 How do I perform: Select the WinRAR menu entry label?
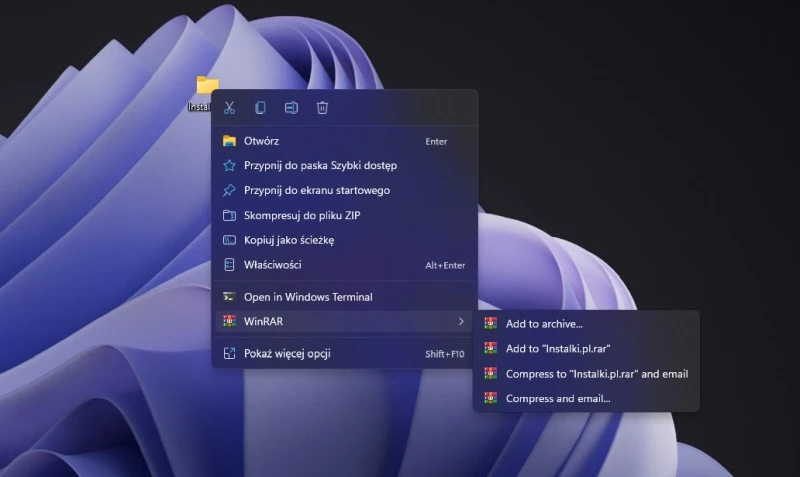[x=263, y=321]
